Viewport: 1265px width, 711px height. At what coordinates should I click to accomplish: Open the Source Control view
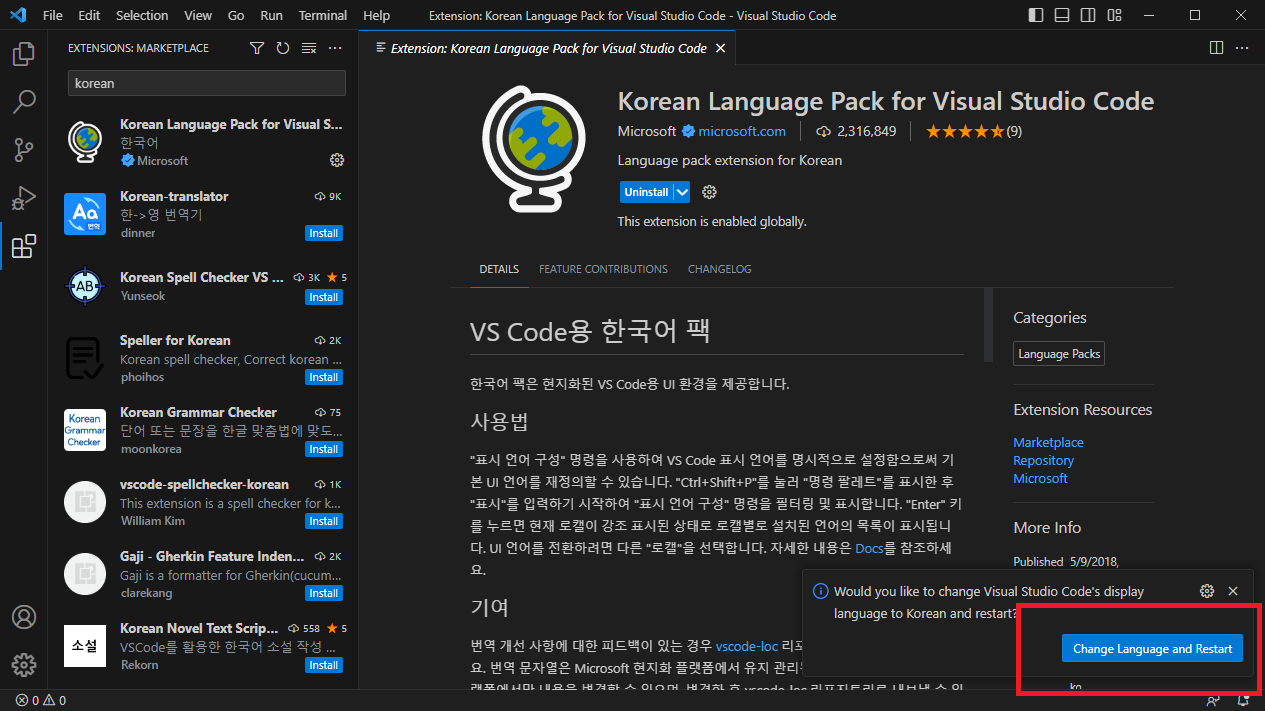pos(24,150)
